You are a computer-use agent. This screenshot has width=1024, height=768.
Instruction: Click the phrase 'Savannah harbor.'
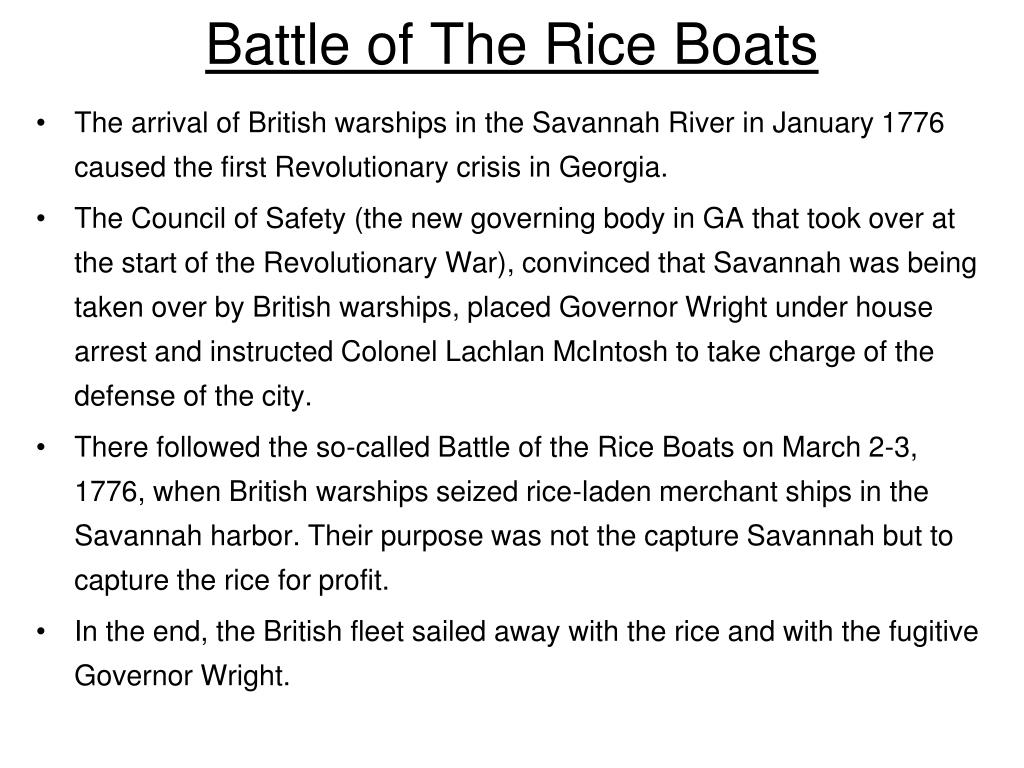coord(187,536)
